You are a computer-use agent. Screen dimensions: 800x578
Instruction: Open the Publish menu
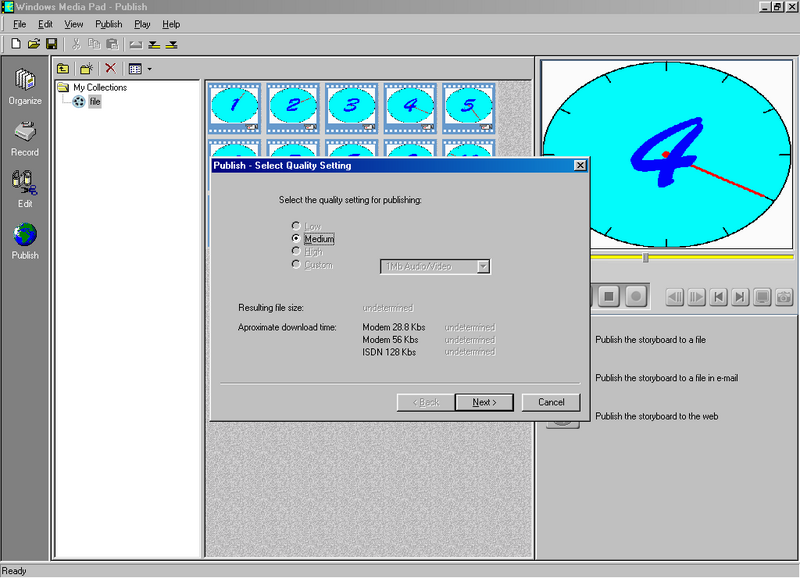(109, 24)
